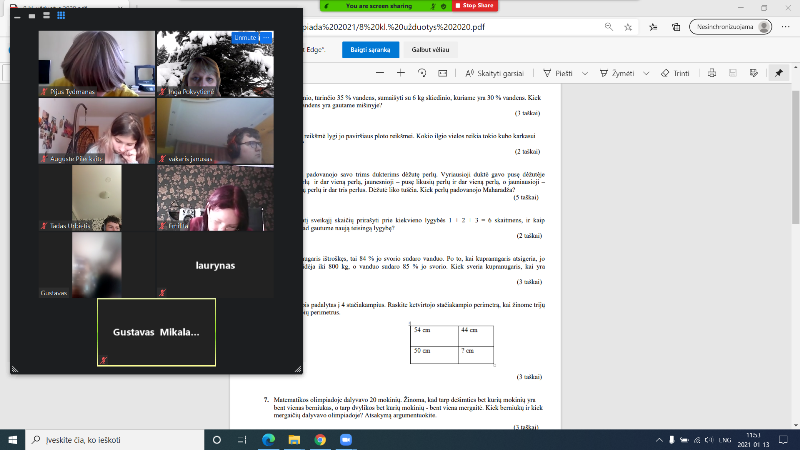Zoom in the PDF with plus icon
The image size is (800, 450).
pyautogui.click(x=401, y=73)
